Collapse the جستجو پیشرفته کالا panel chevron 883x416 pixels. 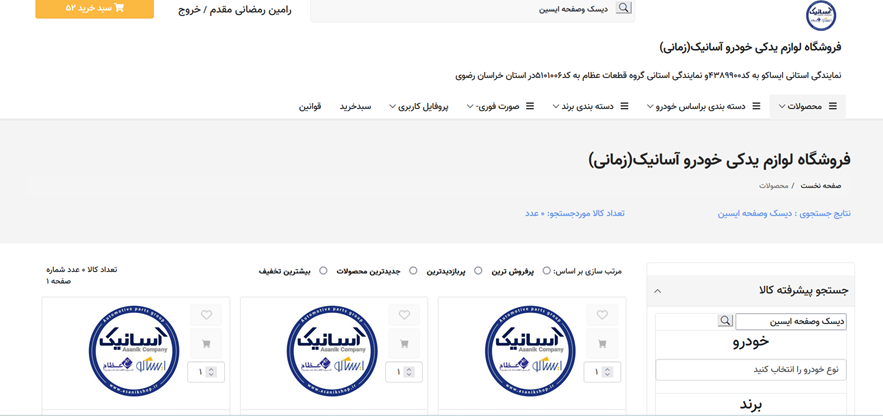657,291
